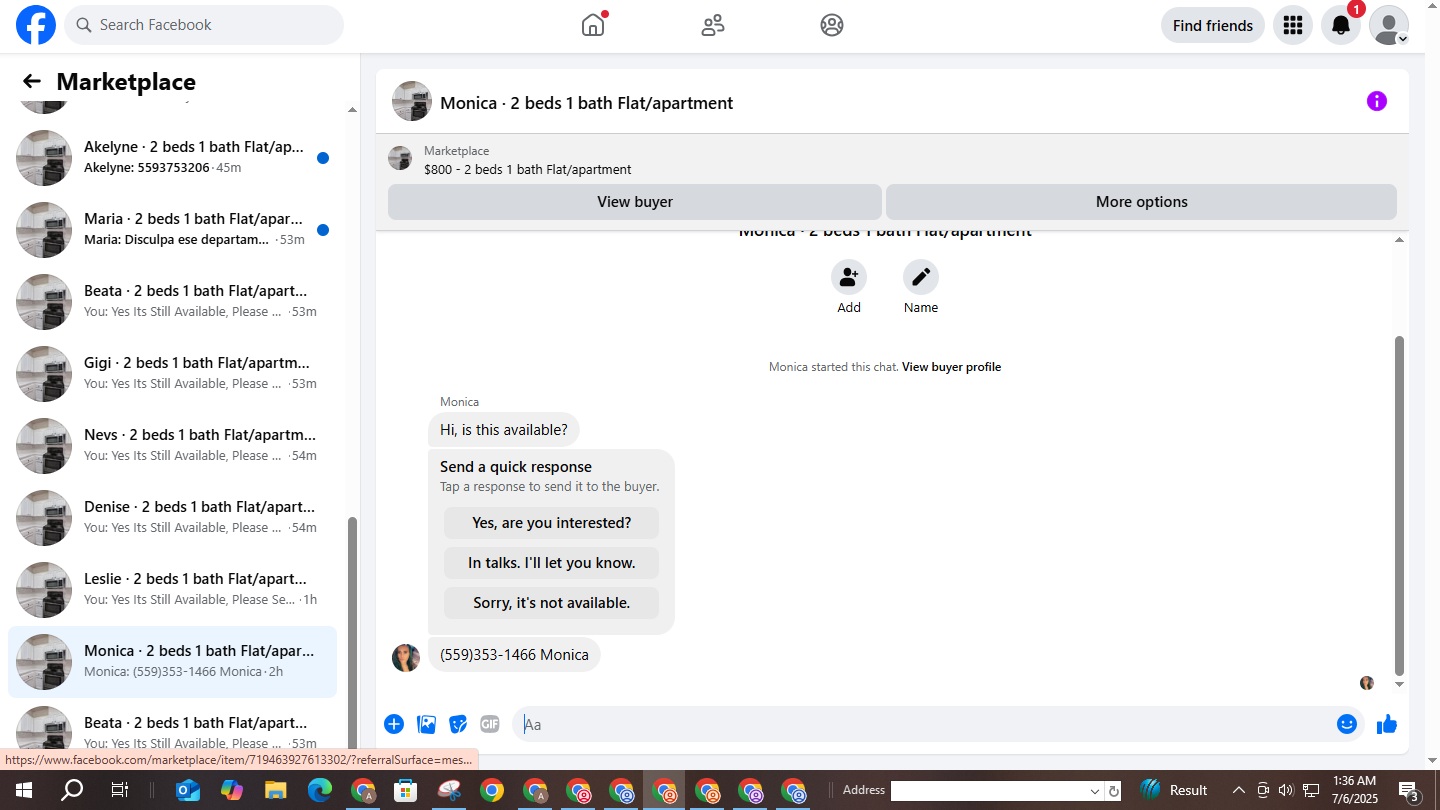Open Microsoft Edge from the taskbar

pos(319,790)
